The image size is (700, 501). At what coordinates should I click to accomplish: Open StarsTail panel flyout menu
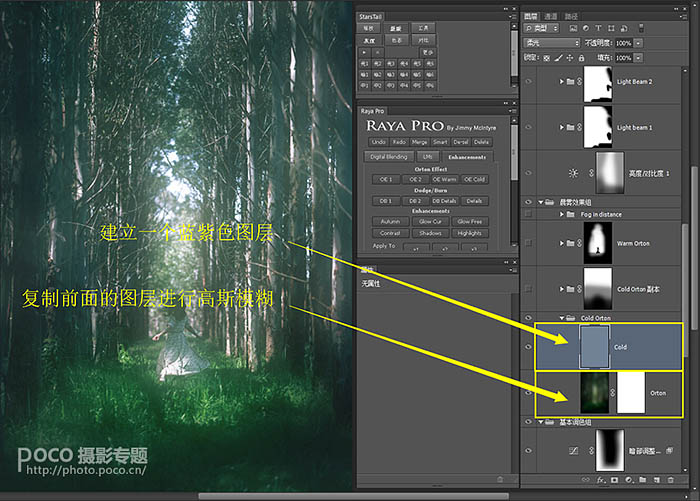[x=512, y=17]
